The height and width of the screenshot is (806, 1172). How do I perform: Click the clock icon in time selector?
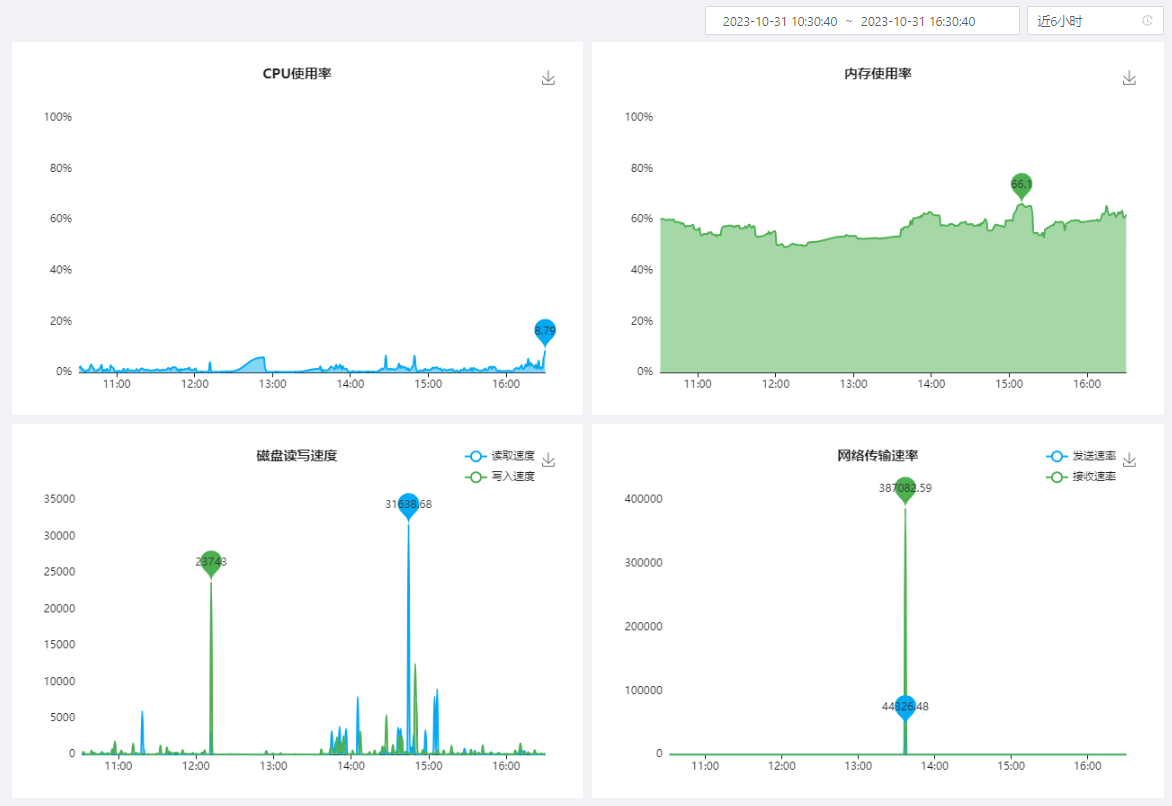(x=1147, y=21)
